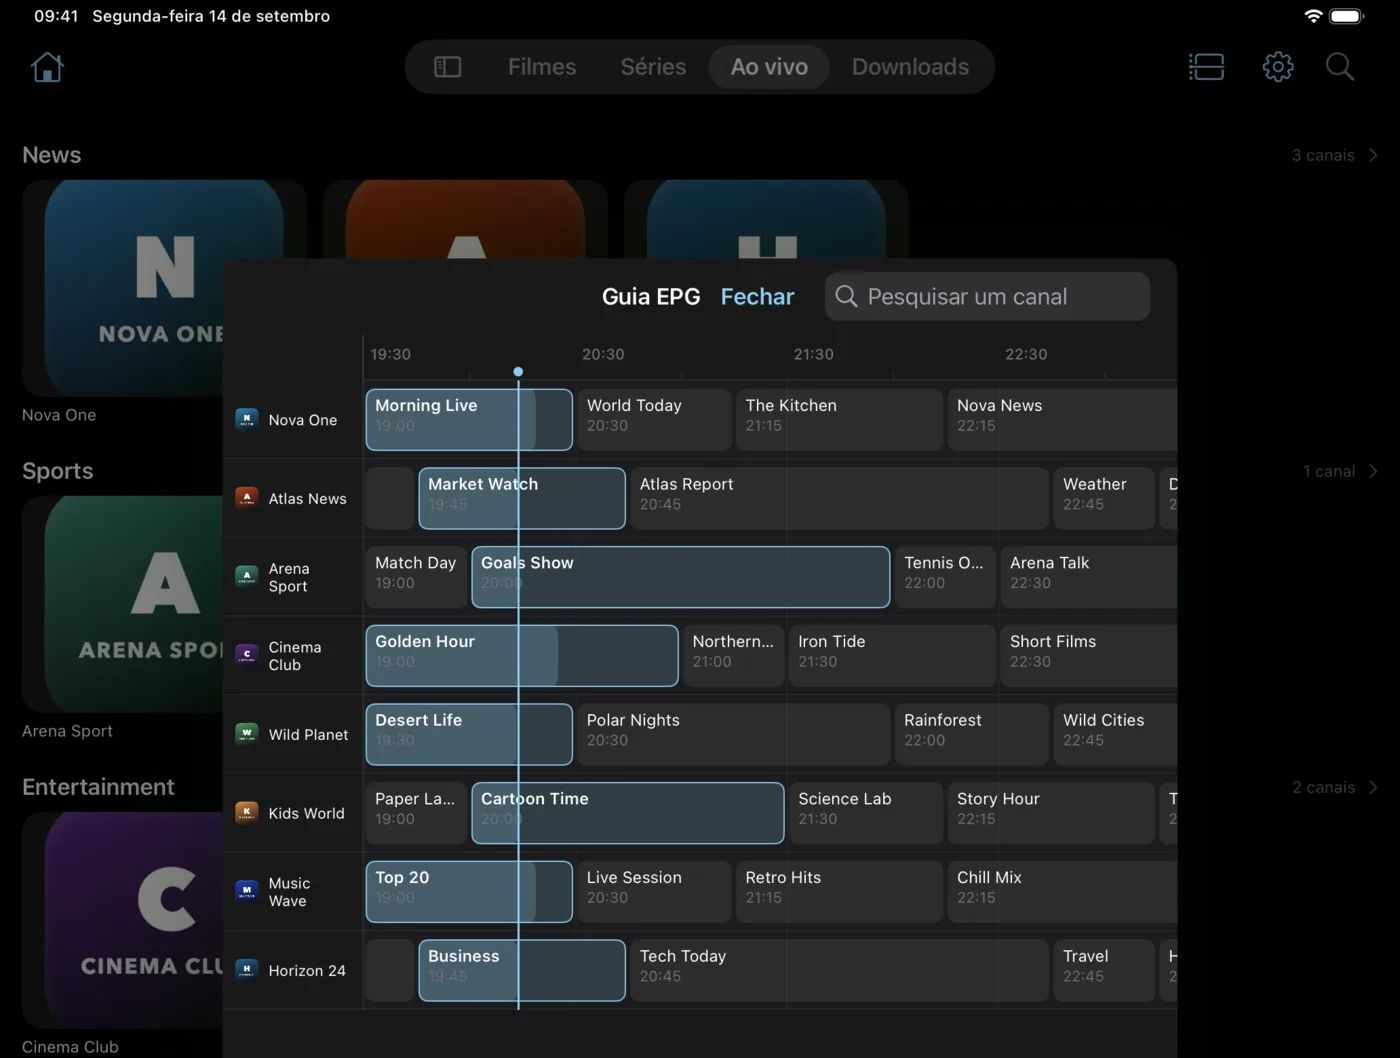Open the channel list view icon
The width and height of the screenshot is (1400, 1058).
click(x=1206, y=67)
